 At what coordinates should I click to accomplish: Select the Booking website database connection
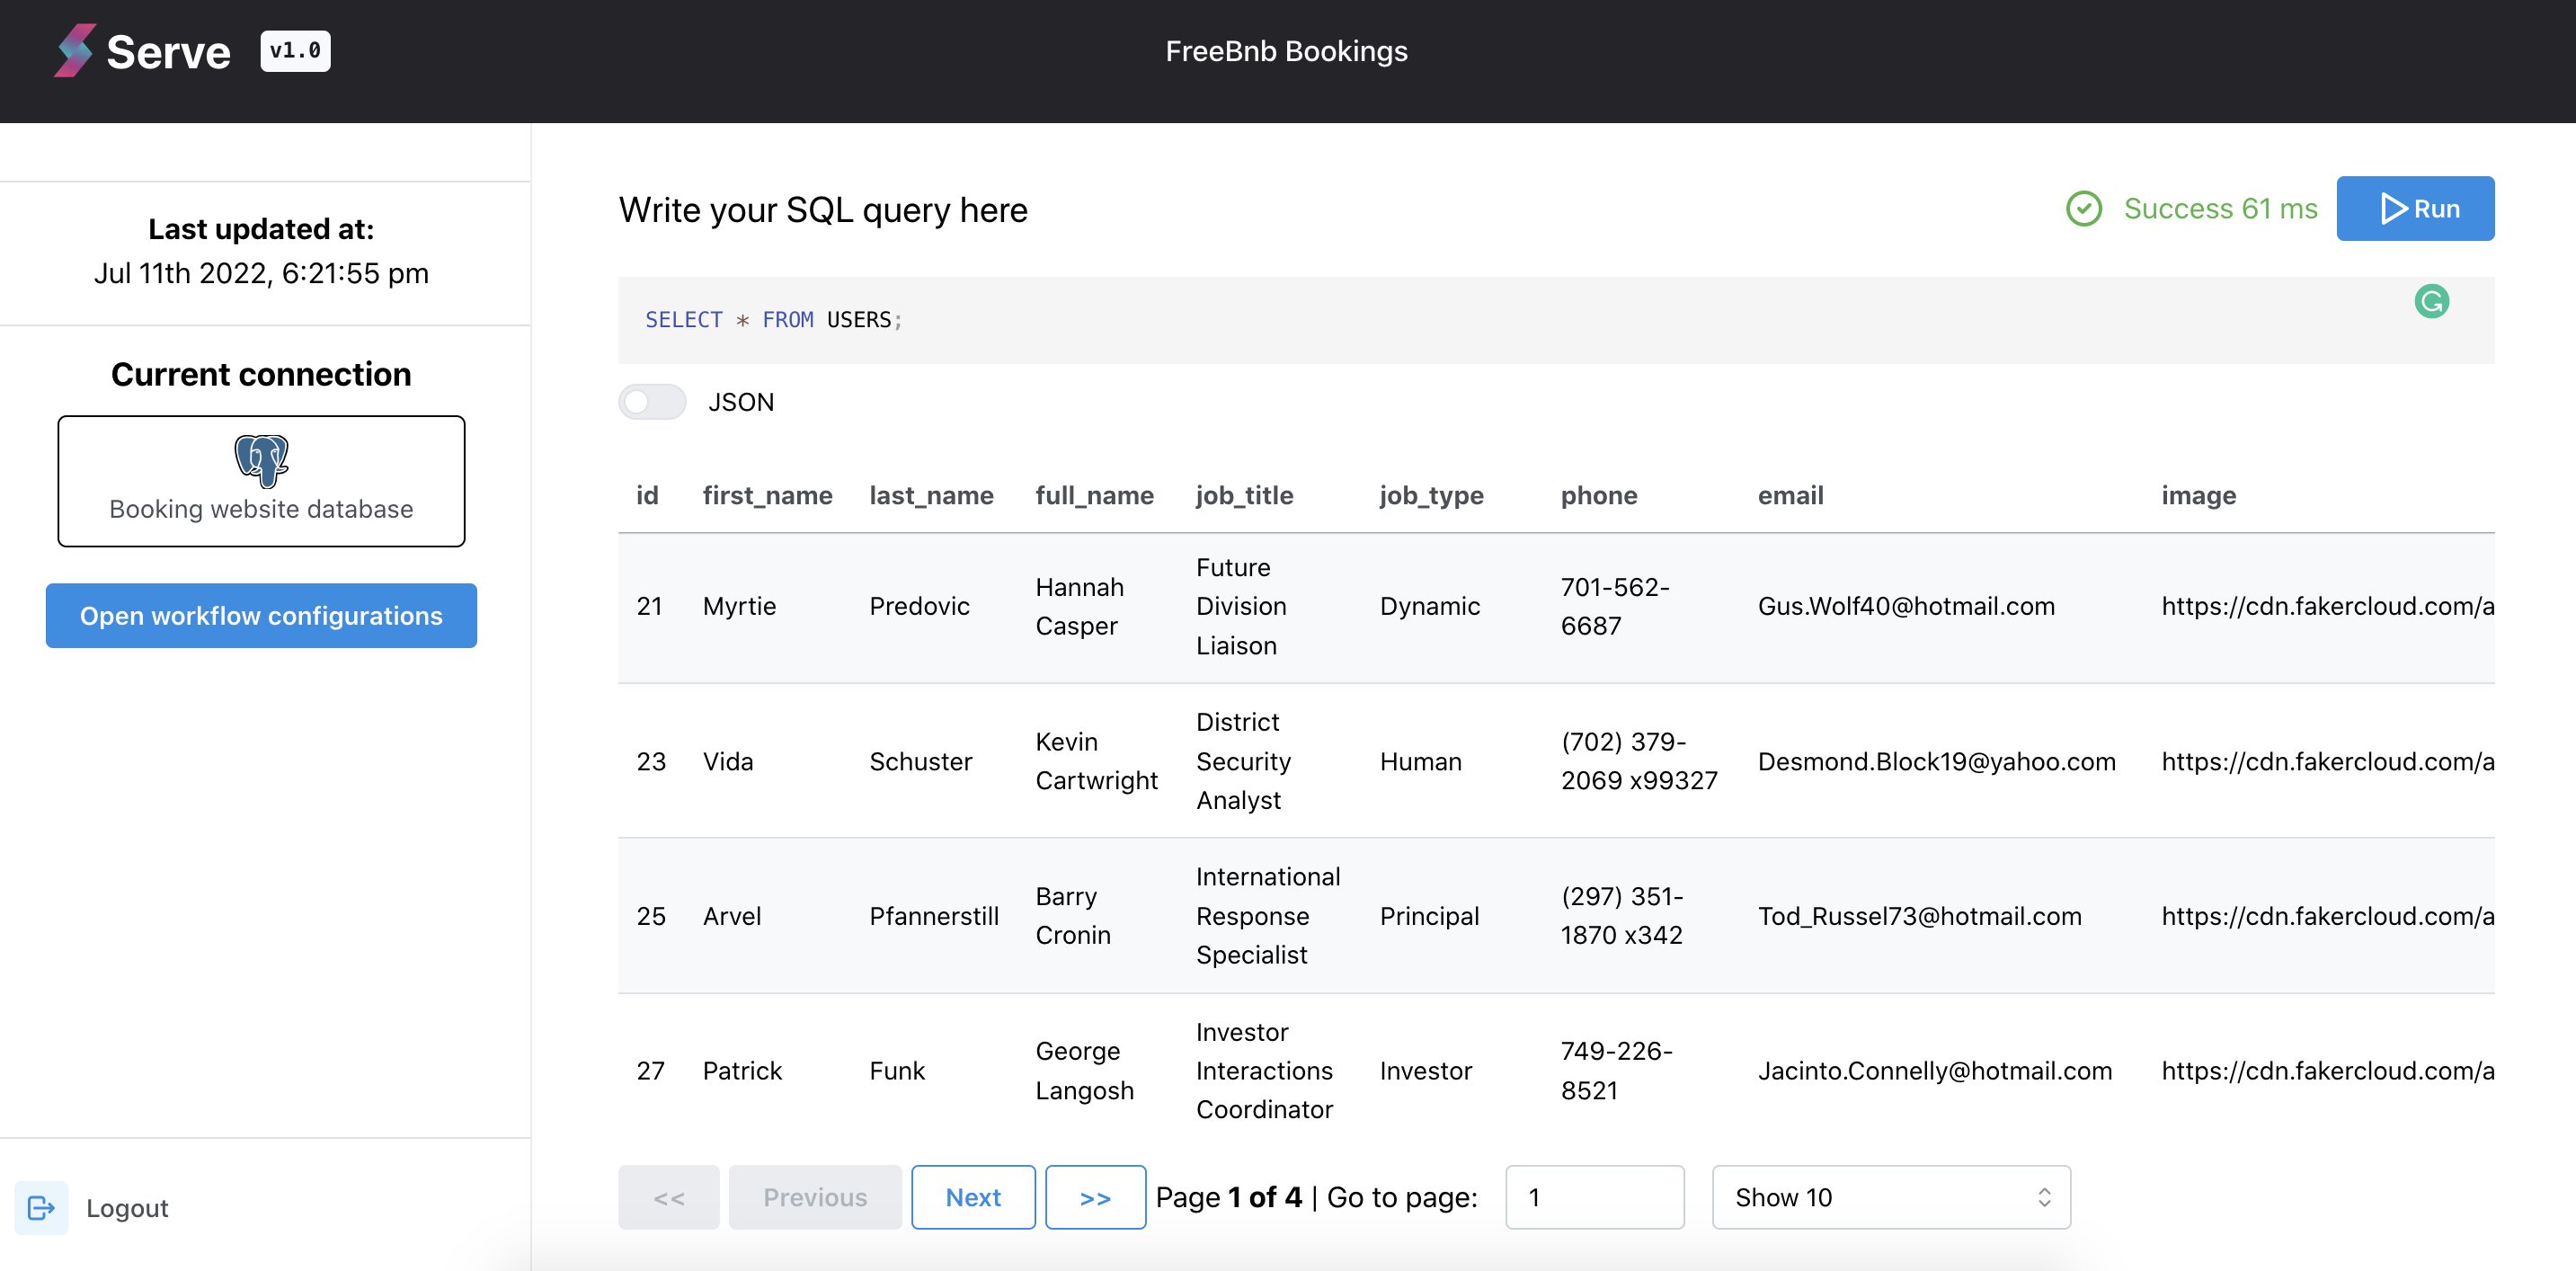click(x=261, y=481)
